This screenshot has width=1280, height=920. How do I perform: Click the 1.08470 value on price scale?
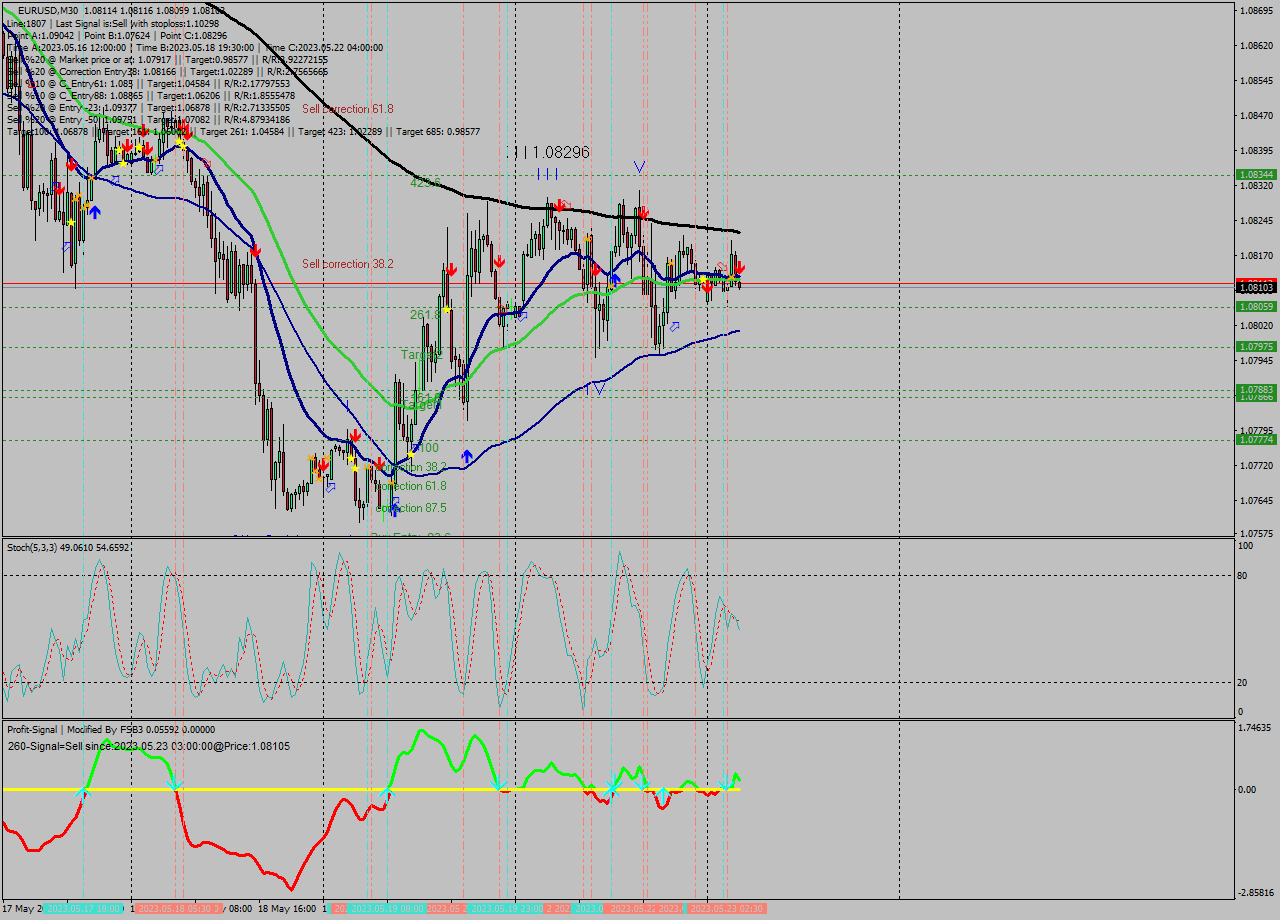(x=1256, y=115)
